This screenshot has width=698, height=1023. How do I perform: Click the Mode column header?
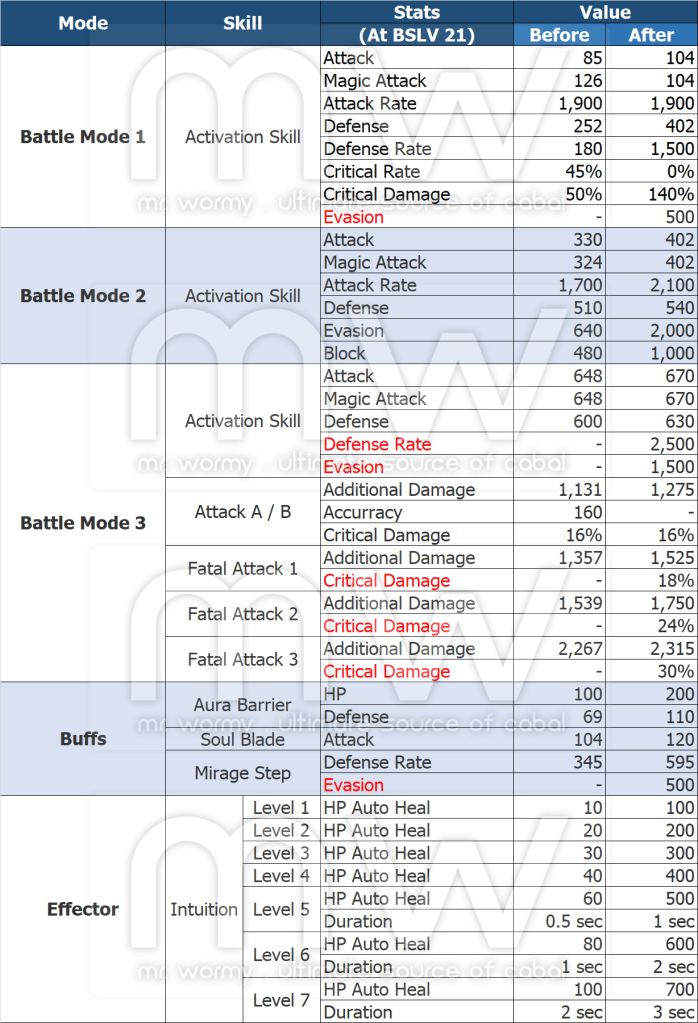[83, 23]
